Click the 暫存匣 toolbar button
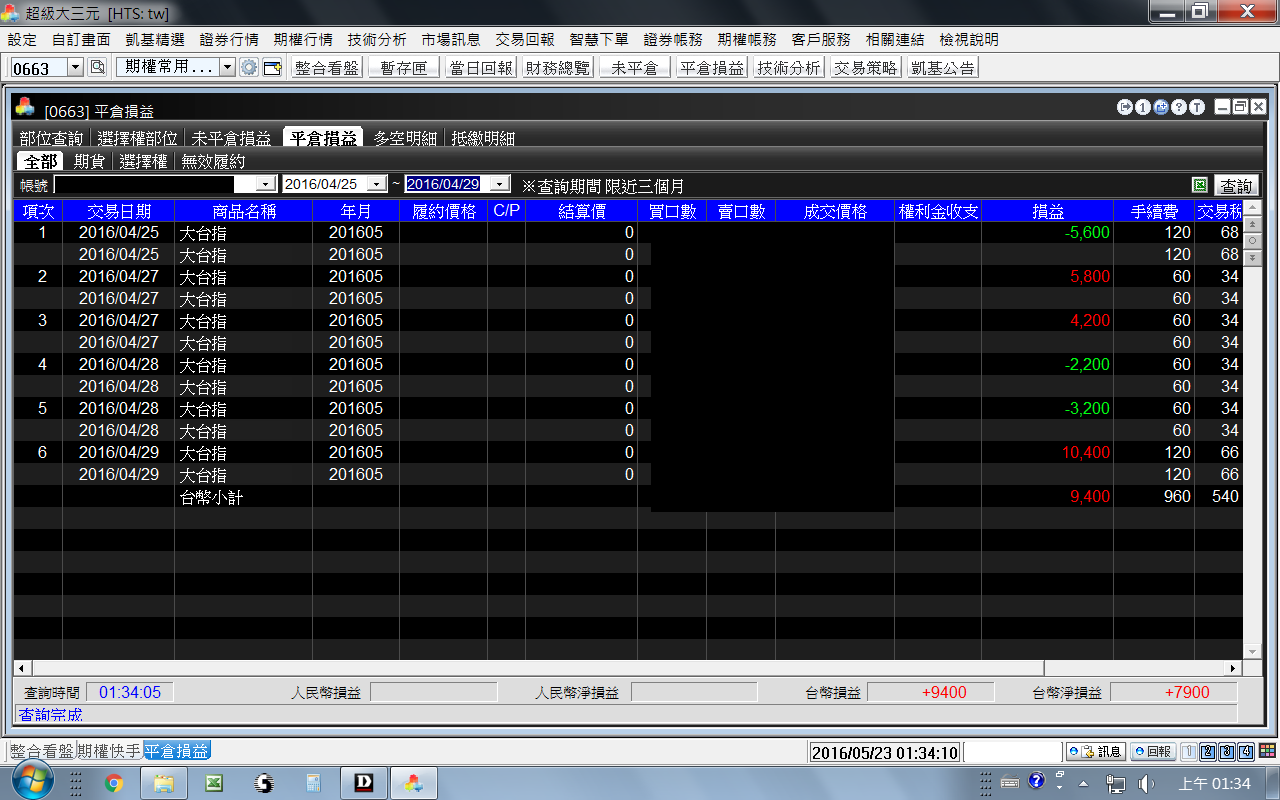 click(x=404, y=68)
